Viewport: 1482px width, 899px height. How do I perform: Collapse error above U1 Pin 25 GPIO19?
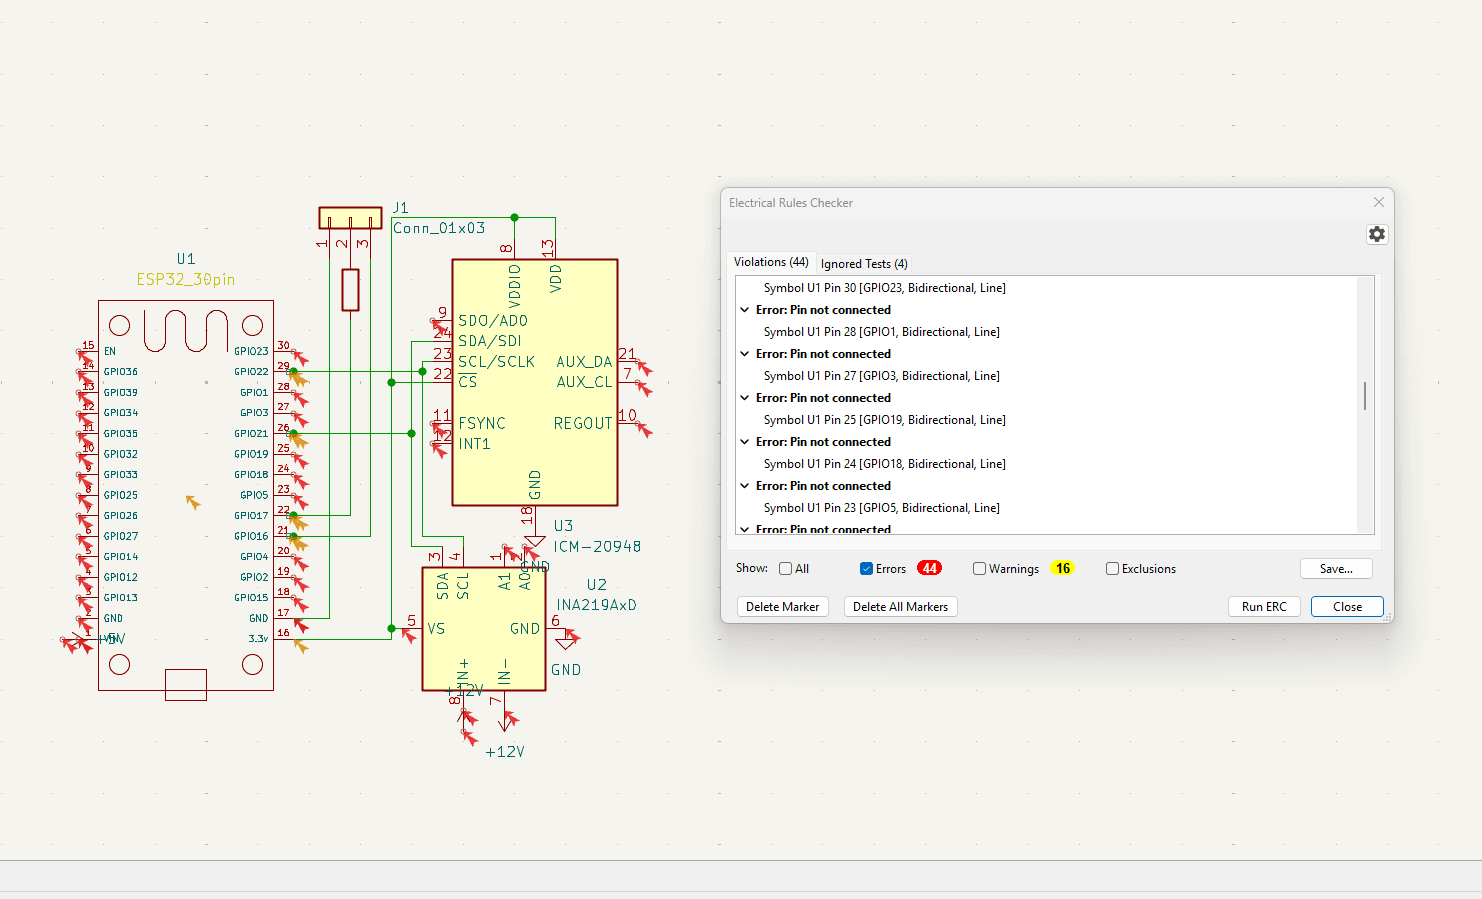coord(745,398)
